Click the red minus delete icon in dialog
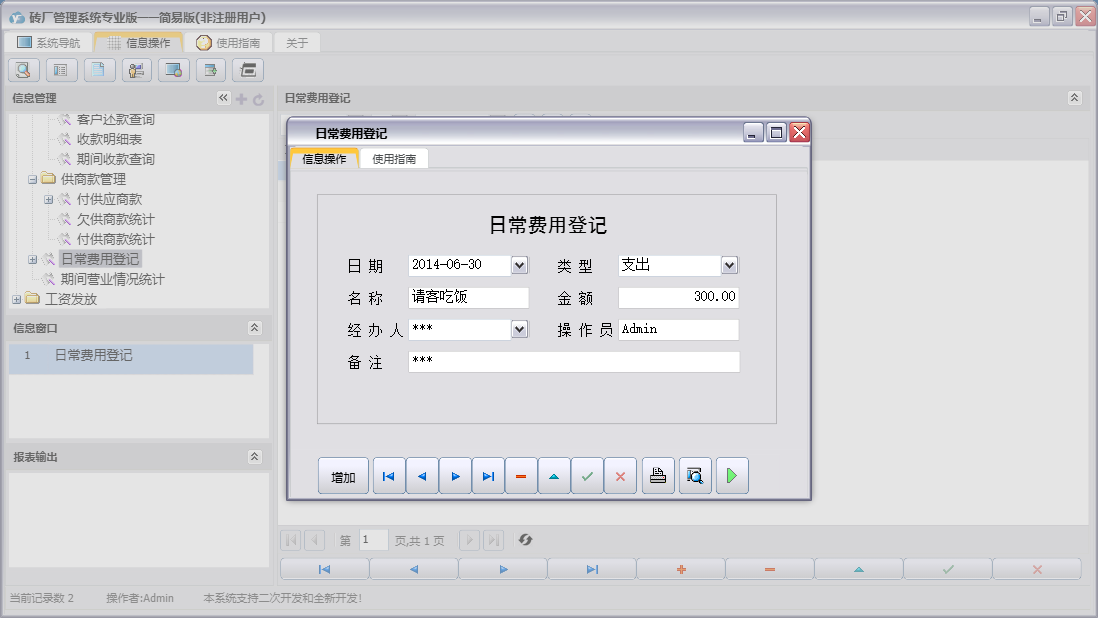 [521, 476]
